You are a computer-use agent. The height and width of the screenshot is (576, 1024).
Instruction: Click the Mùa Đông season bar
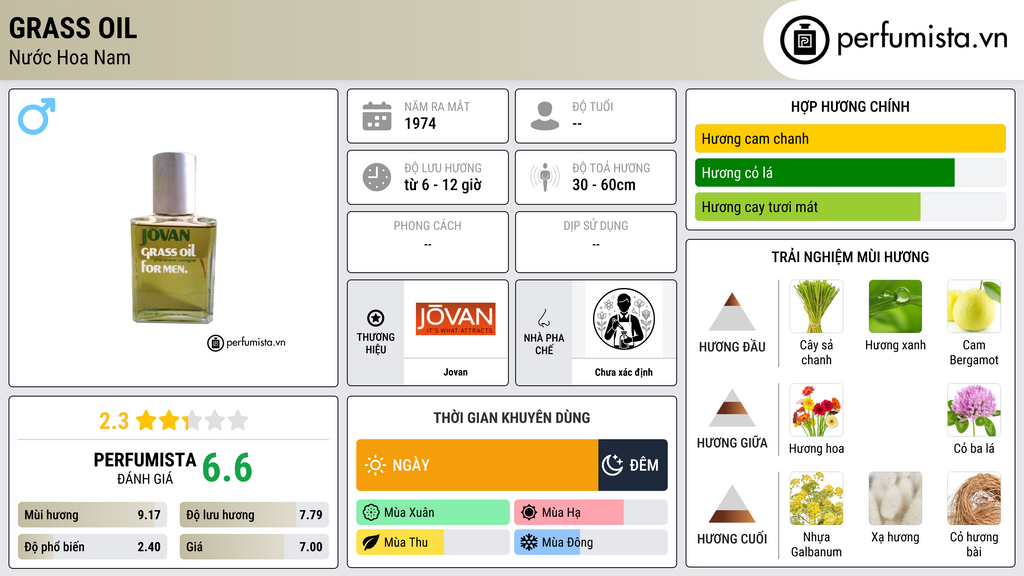click(x=591, y=542)
